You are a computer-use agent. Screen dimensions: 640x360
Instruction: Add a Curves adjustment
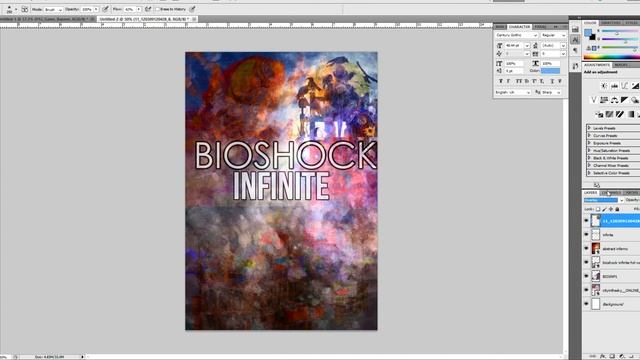(624, 86)
